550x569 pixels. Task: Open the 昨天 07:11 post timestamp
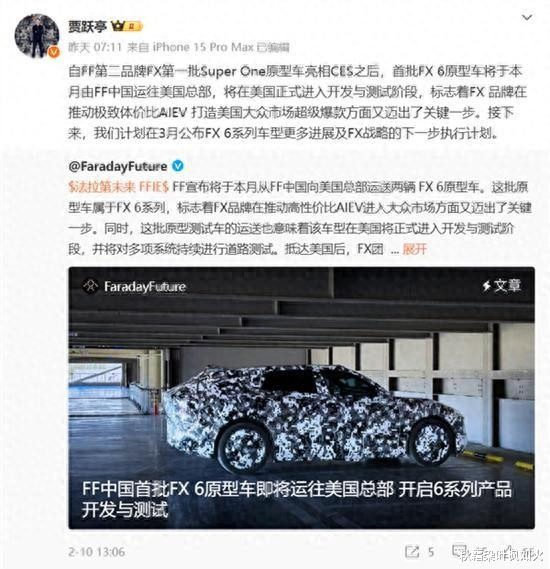95,47
